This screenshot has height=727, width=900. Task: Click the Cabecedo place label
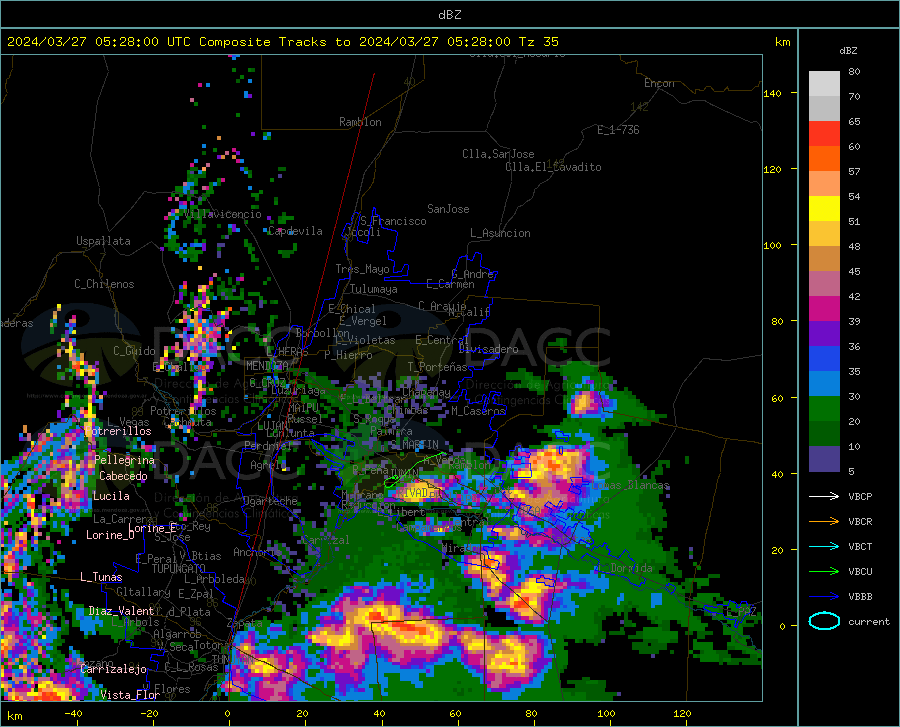(123, 476)
